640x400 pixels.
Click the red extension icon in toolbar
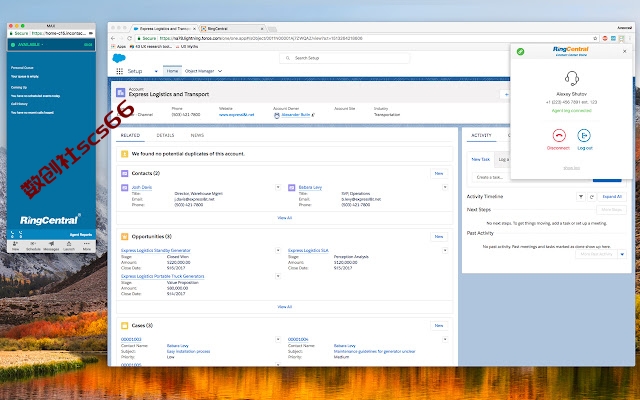pyautogui.click(x=605, y=38)
